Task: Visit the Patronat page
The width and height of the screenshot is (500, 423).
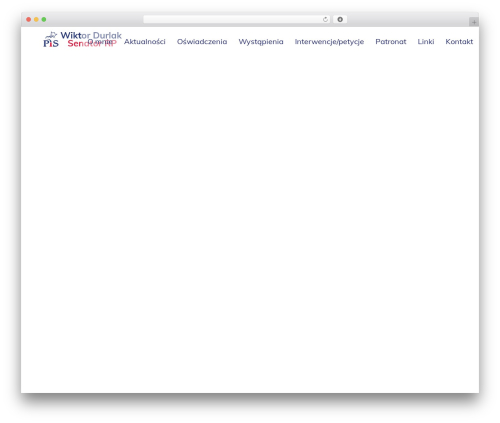Action: 391,42
